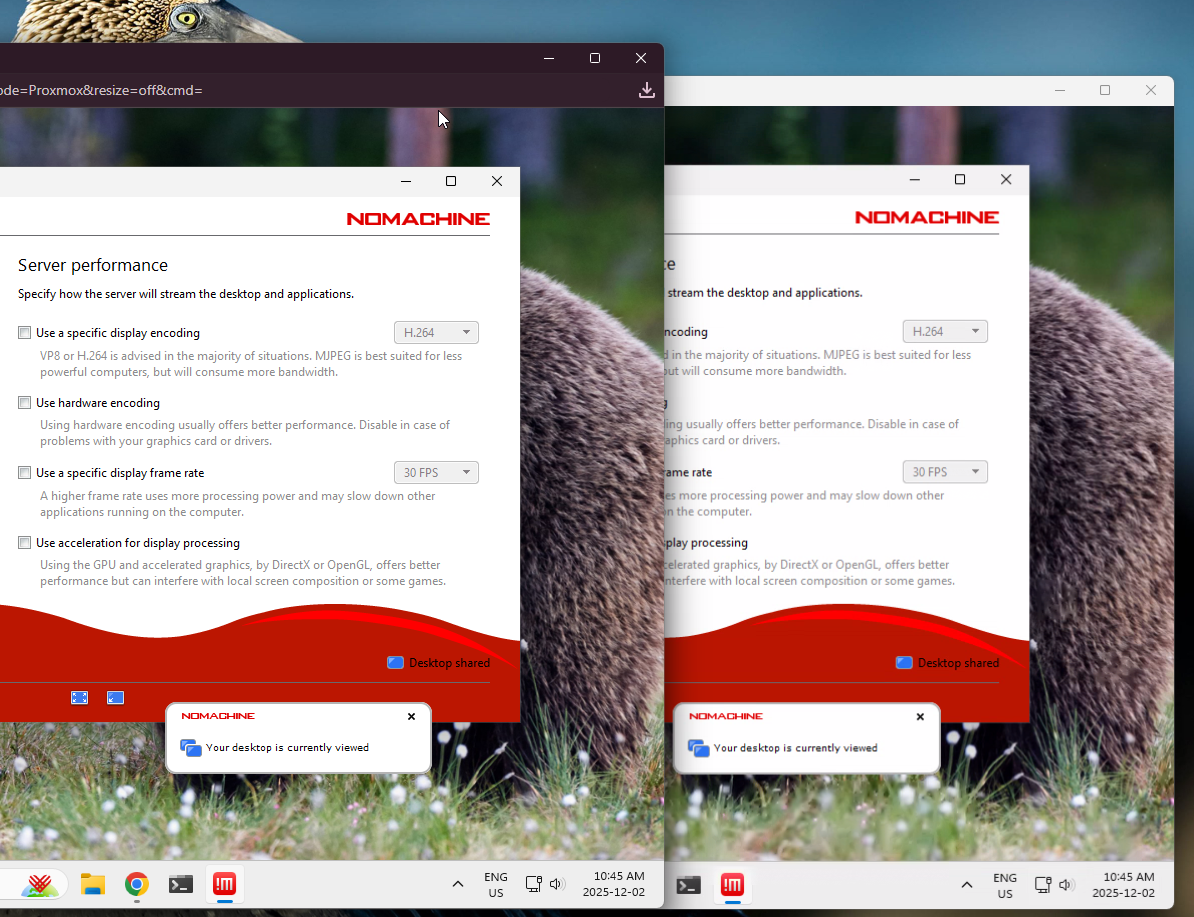Open the widgets icon on the taskbar
Image resolution: width=1194 pixels, height=917 pixels.
(x=40, y=884)
